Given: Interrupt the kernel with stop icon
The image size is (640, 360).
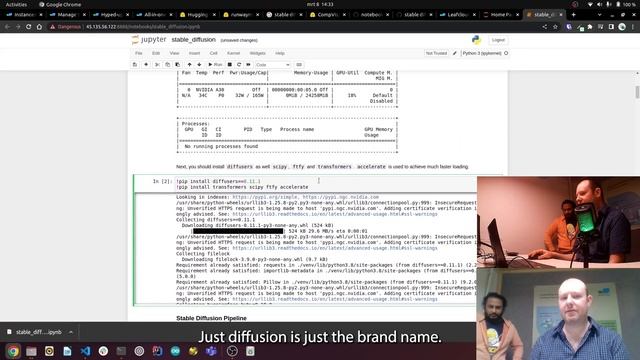Looking at the screenshot, I should click(230, 64).
